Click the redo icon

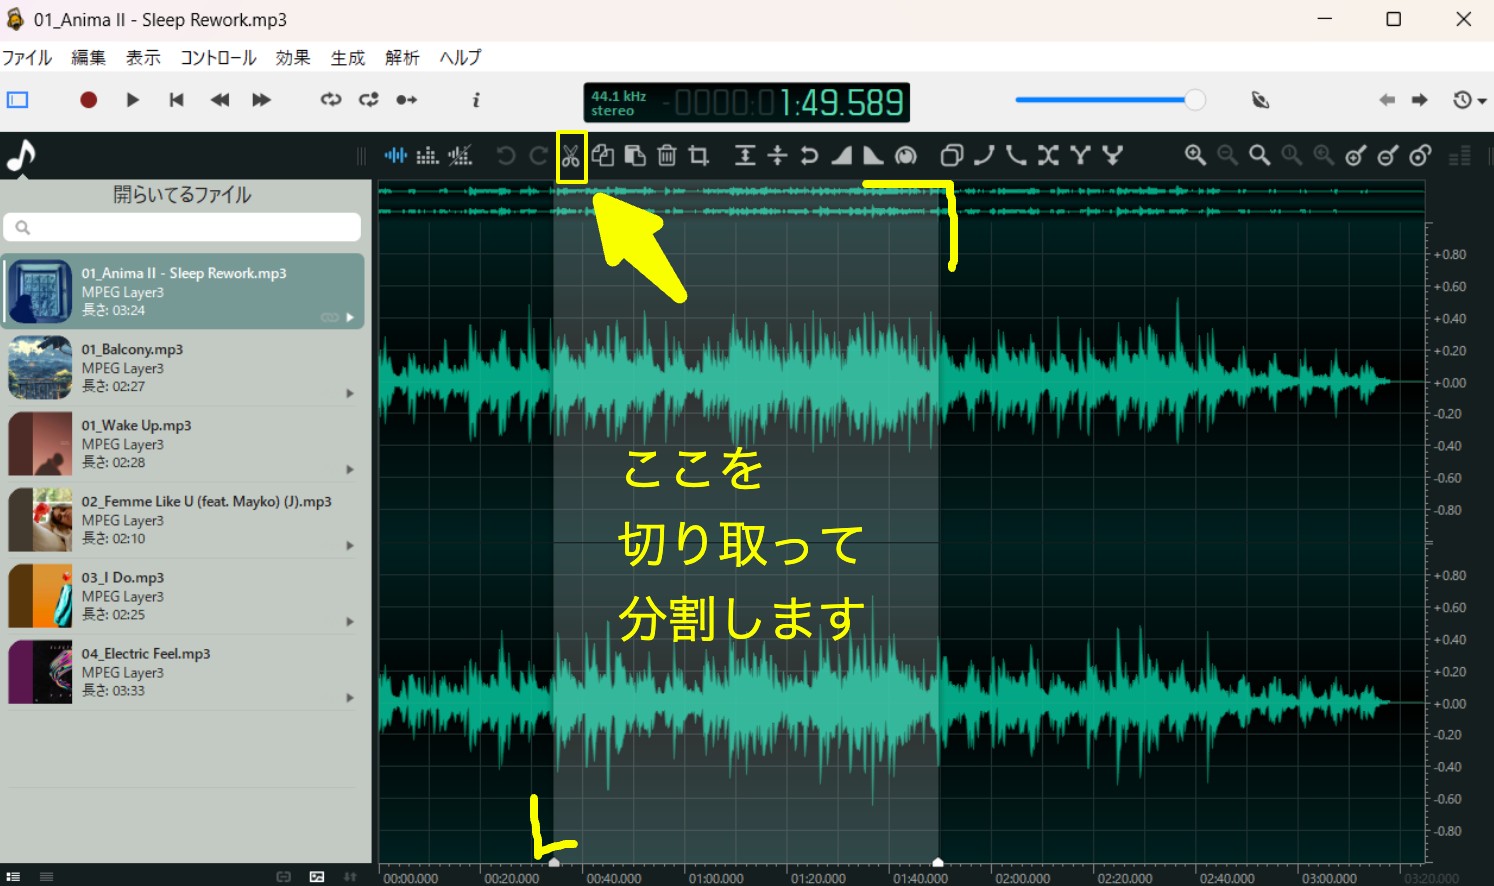pyautogui.click(x=538, y=155)
